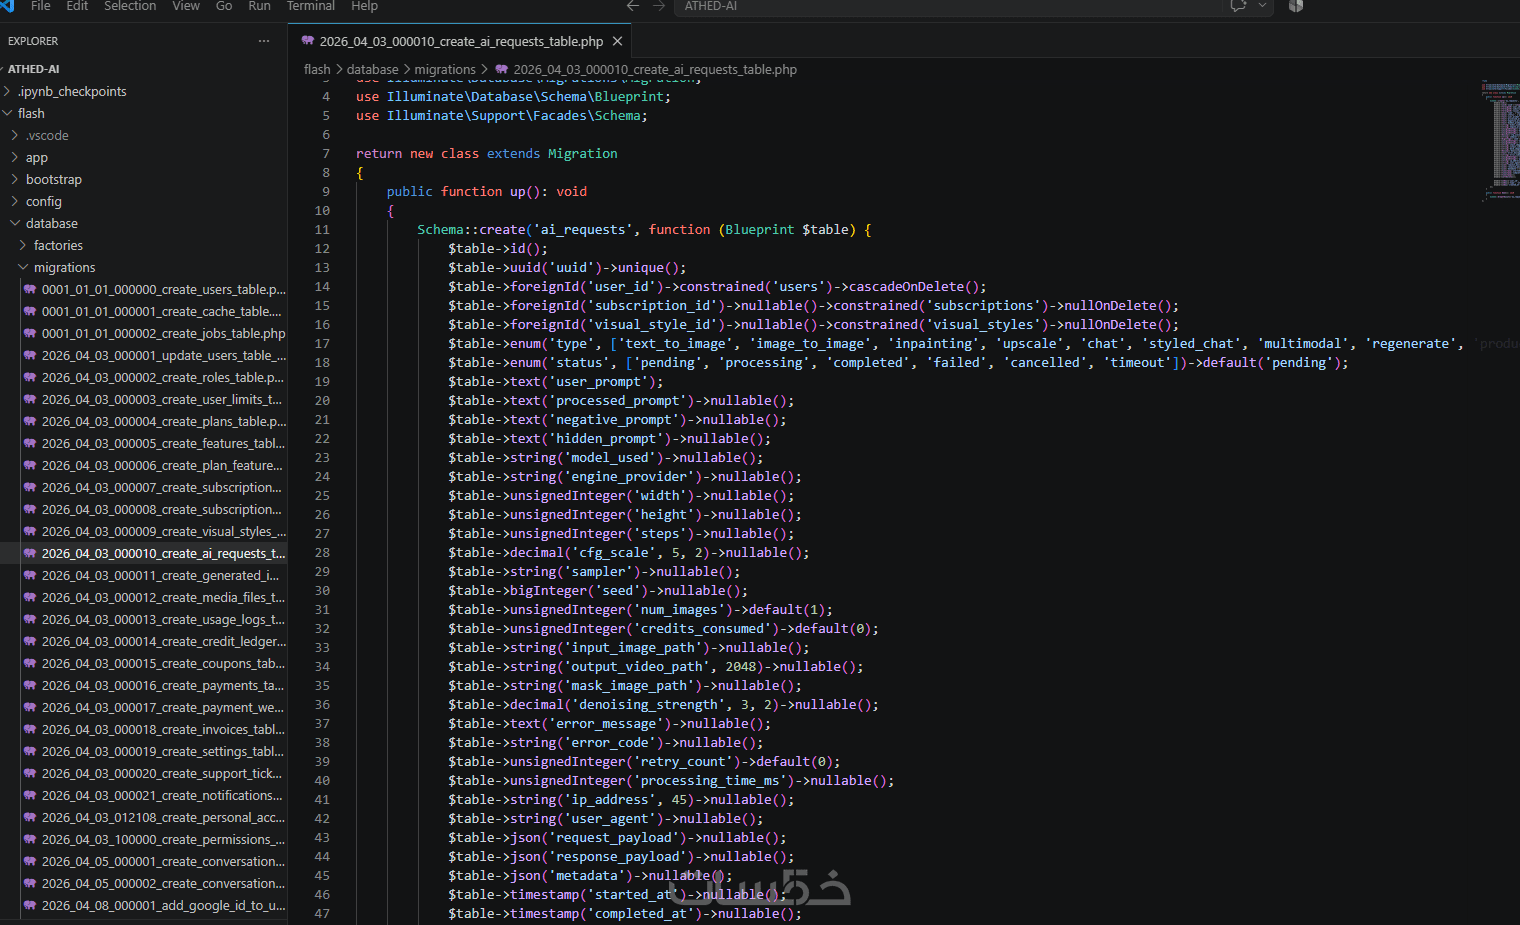Click PHP icon of 000009_create_visual_styles

30,531
